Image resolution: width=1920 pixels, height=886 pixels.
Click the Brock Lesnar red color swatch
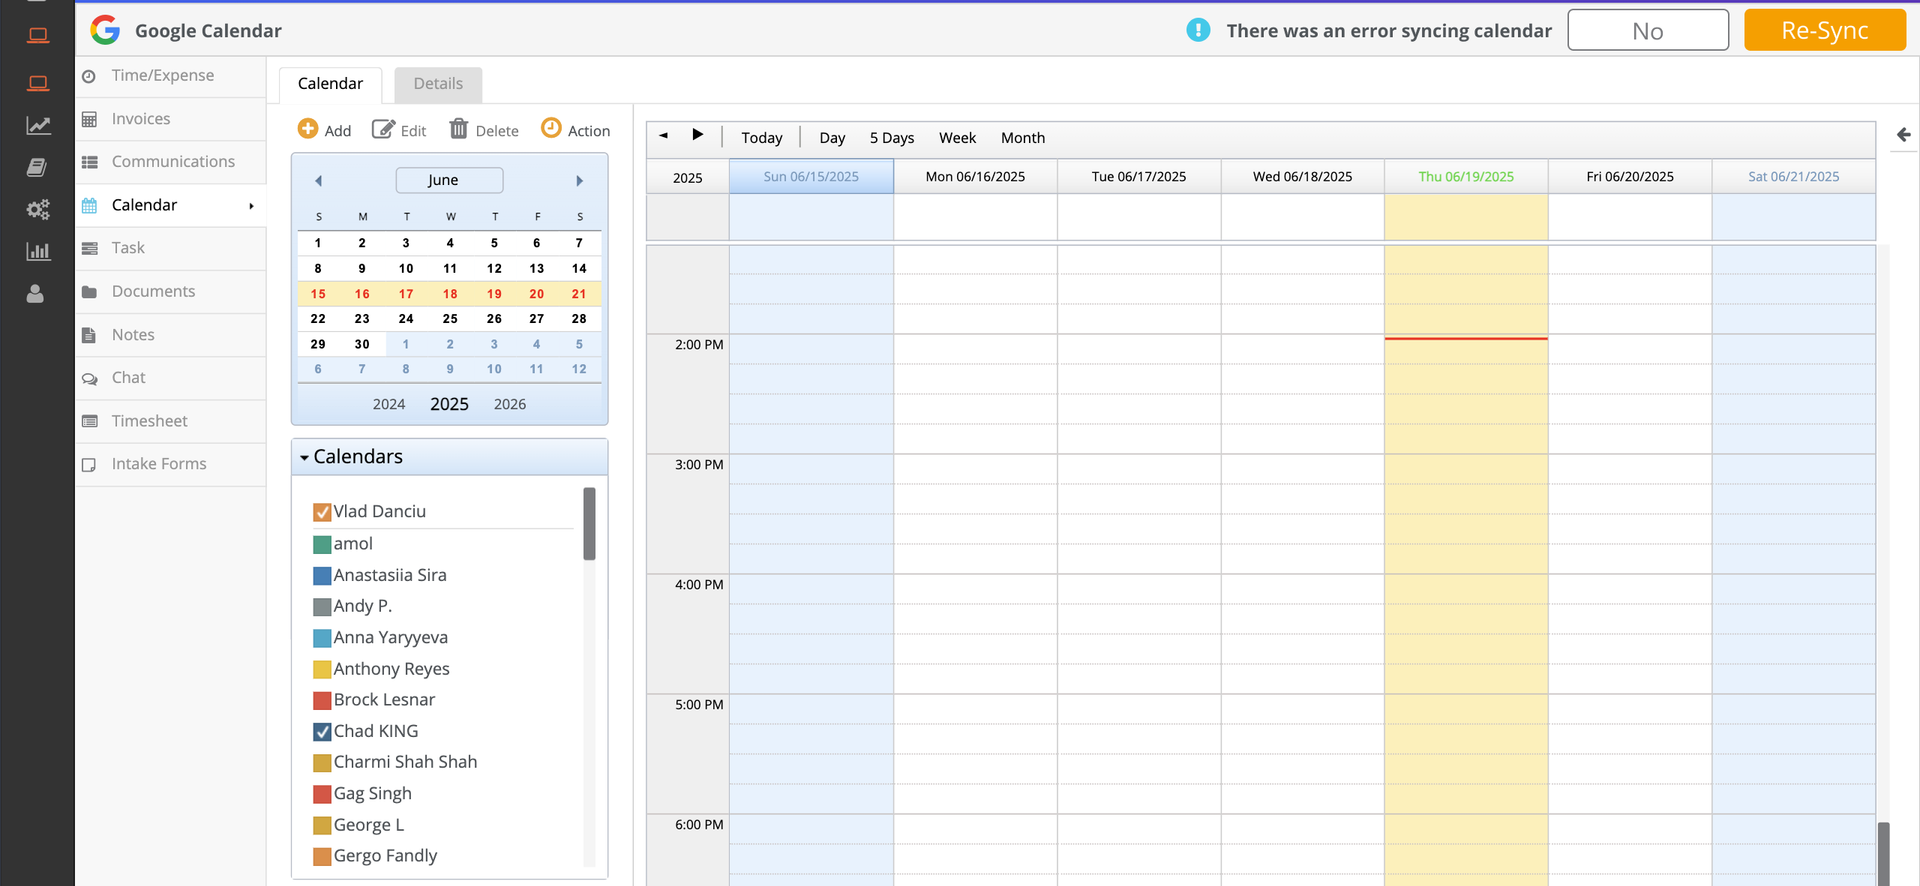[322, 701]
